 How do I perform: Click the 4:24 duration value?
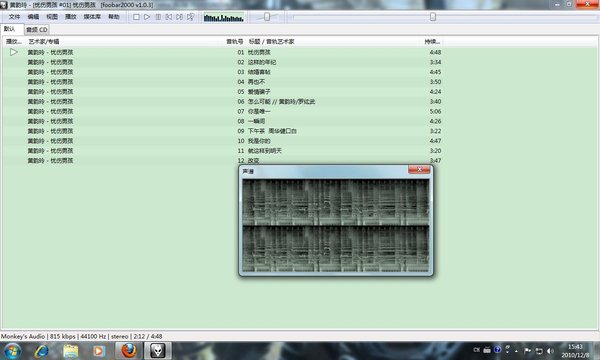coord(435,92)
